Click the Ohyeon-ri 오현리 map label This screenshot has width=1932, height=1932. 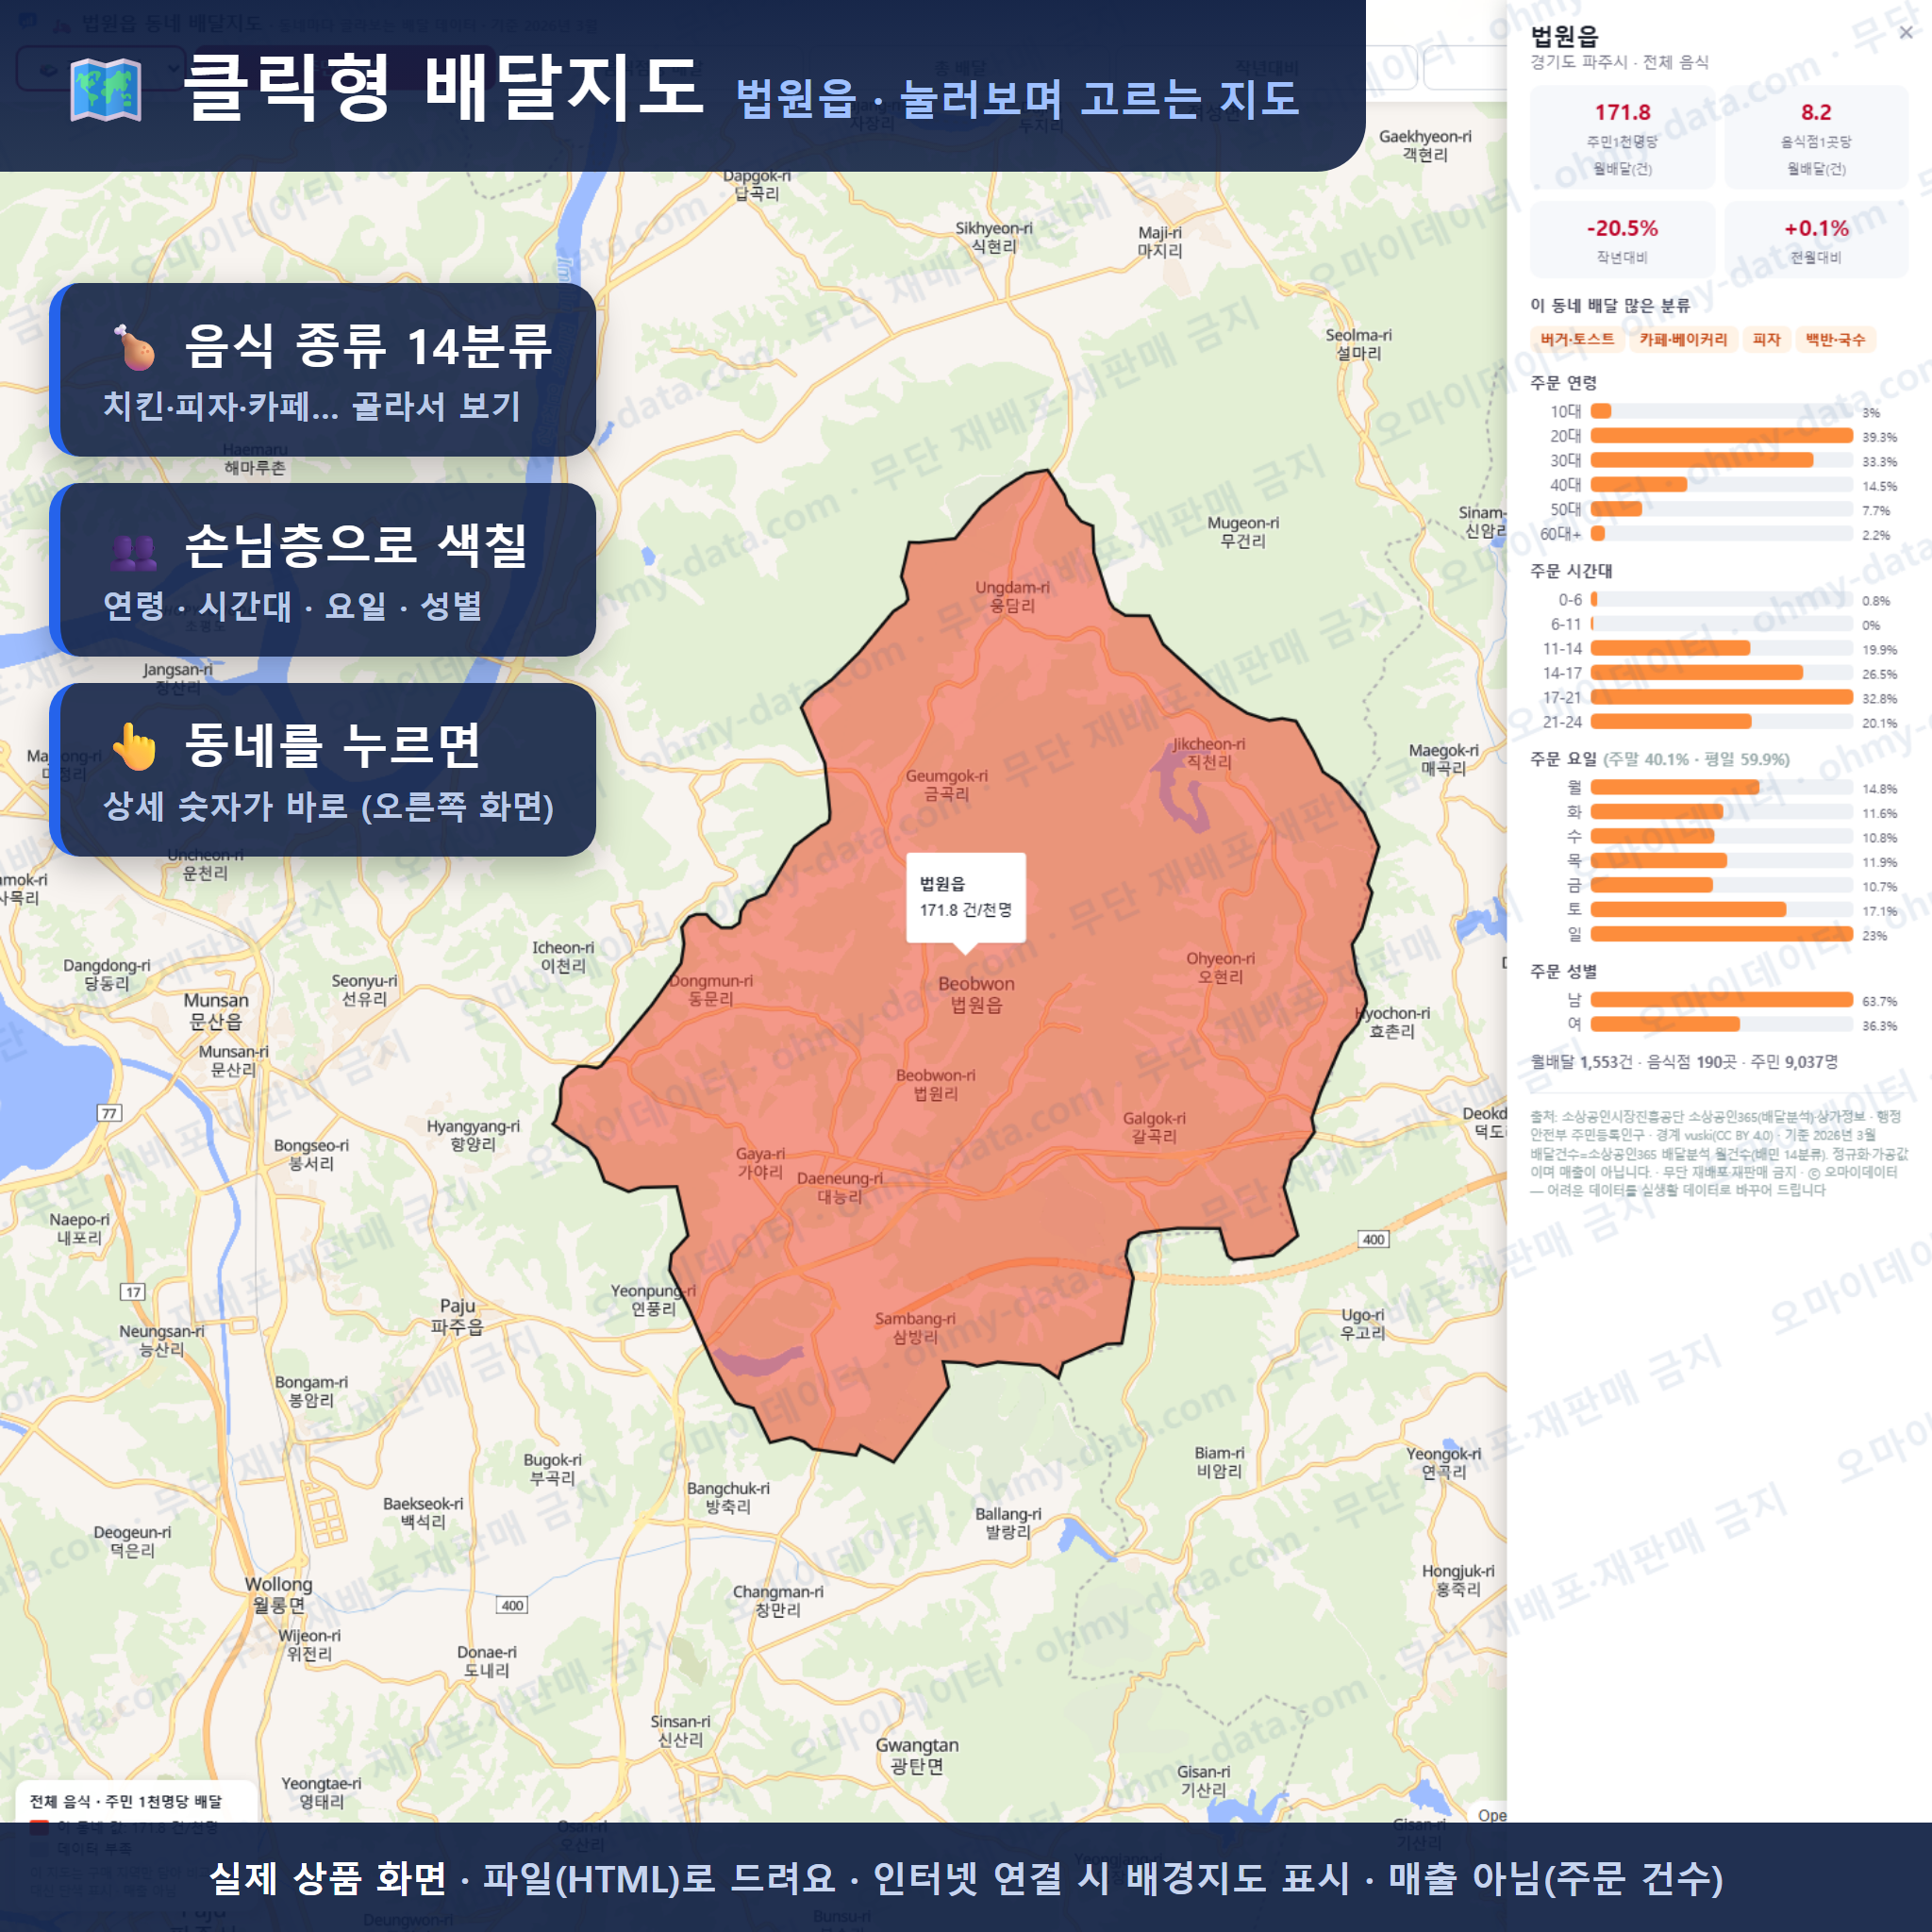(1220, 967)
